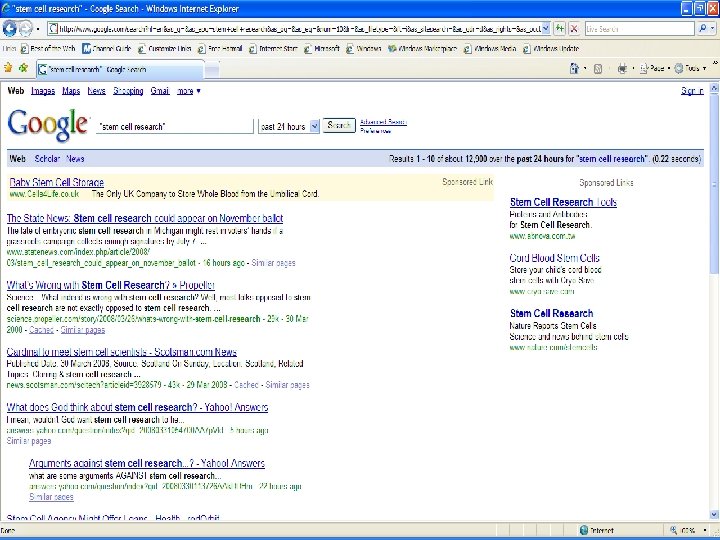
Task: Open Google Shopping link
Action: pos(128,91)
